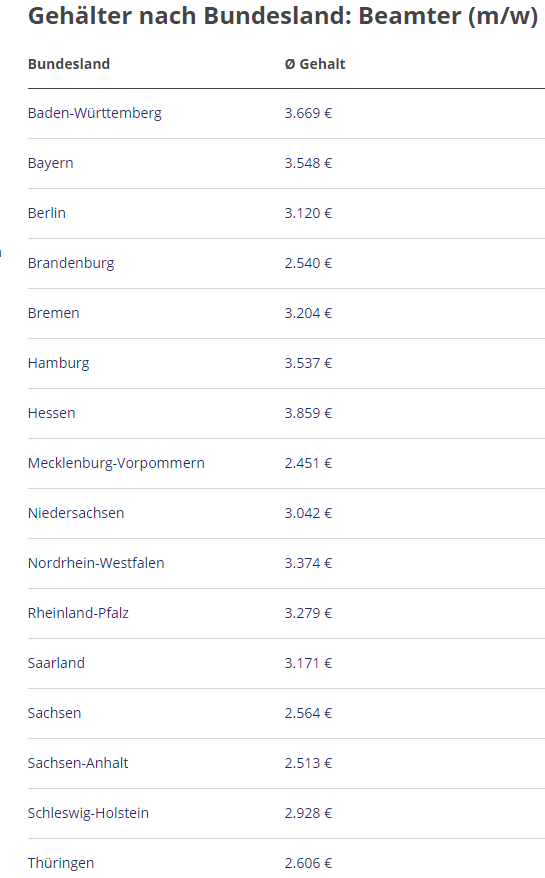This screenshot has height=878, width=545.
Task: Select the Niedersachsen entry
Action: point(76,513)
